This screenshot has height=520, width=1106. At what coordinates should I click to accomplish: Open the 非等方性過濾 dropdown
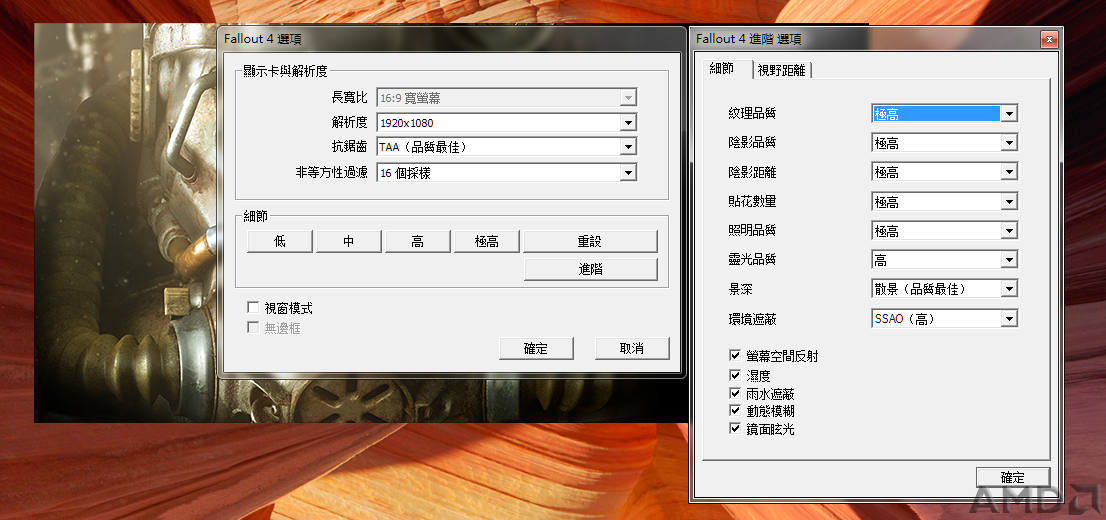506,172
